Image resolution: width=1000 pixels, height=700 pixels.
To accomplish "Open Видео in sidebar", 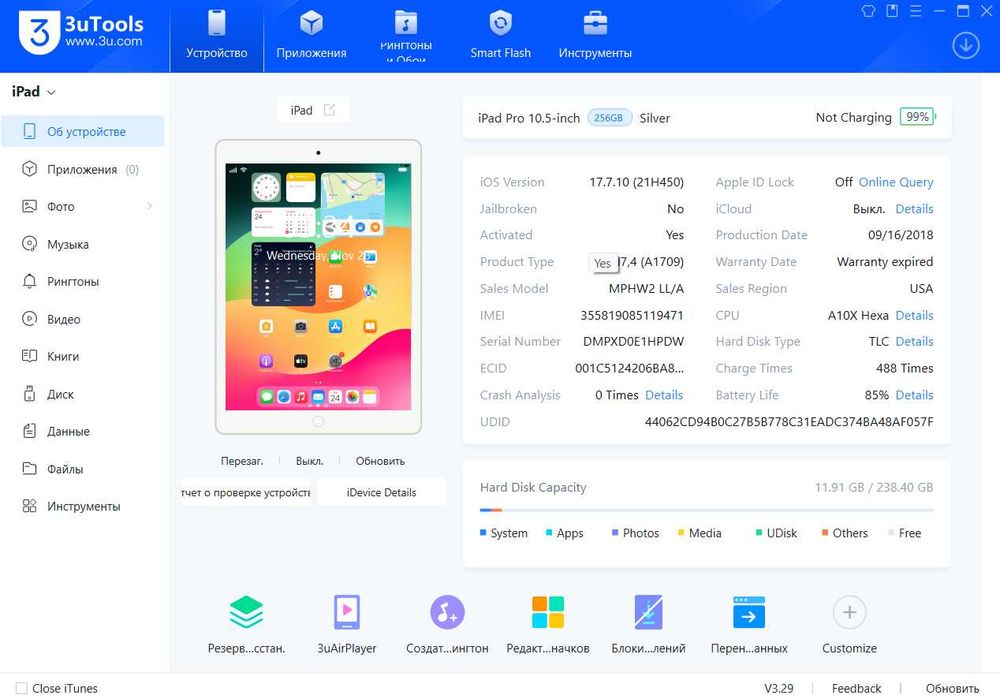I will tap(83, 319).
